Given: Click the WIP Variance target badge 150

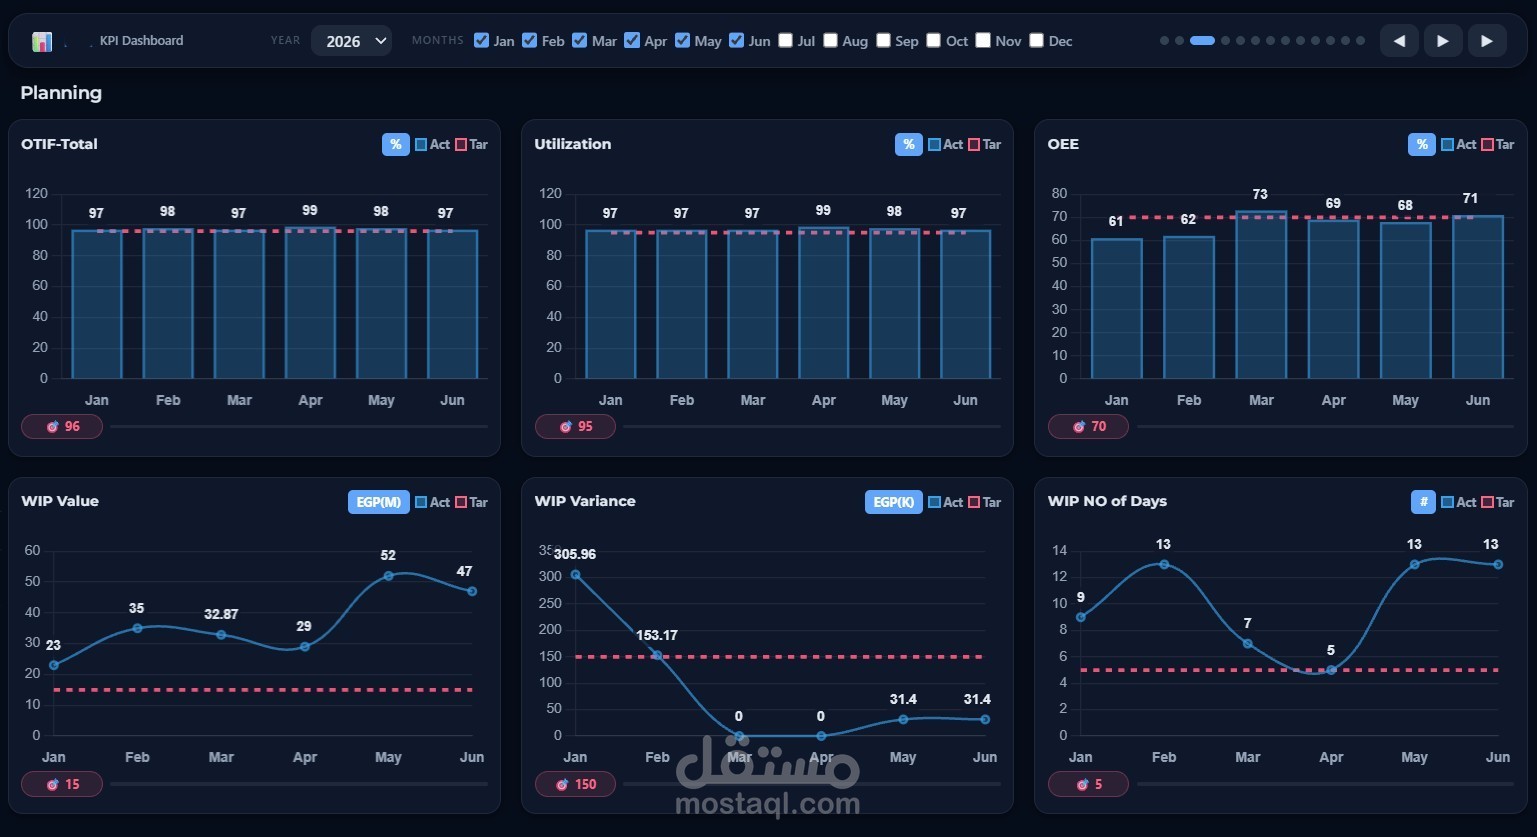Looking at the screenshot, I should click(x=575, y=785).
